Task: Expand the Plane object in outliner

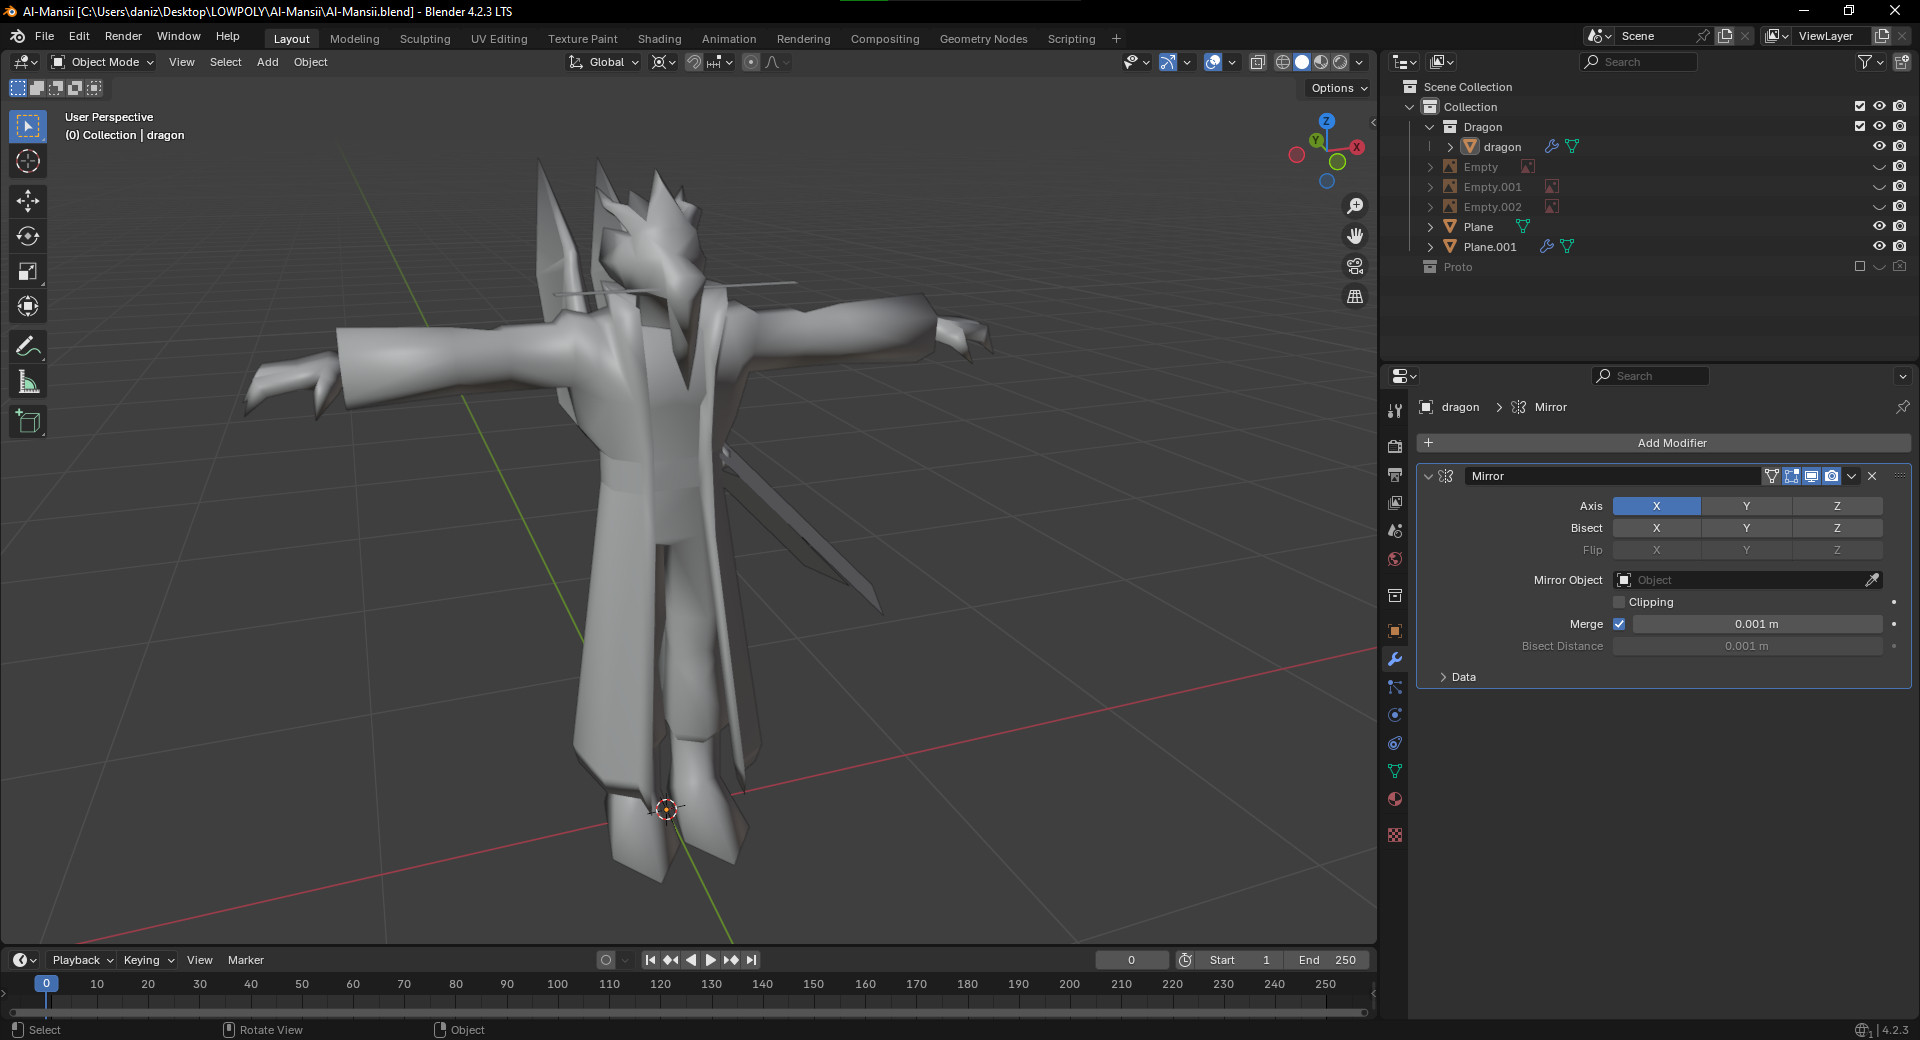Action: 1430,227
